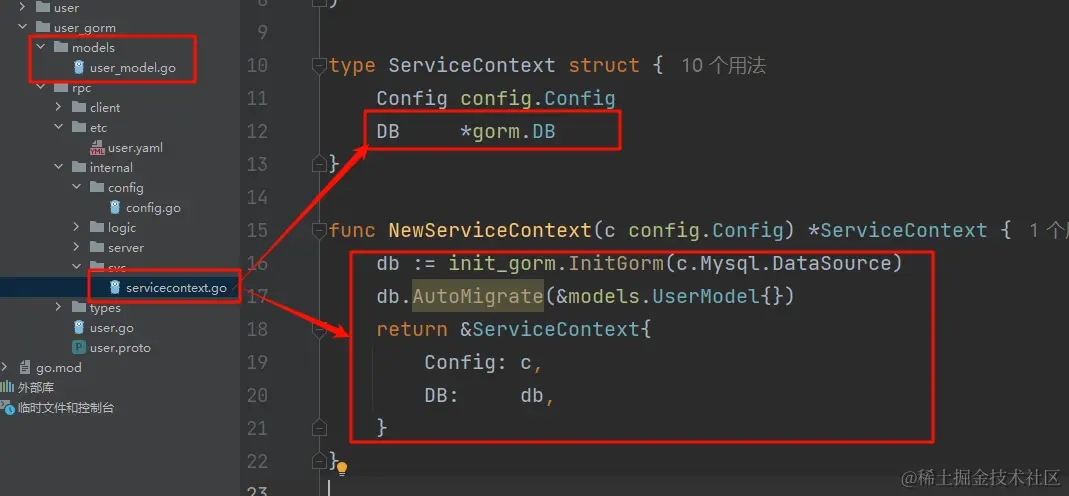Screen dimensions: 1069x496
Task: Click line number 20 in the gutter
Action: click(258, 395)
